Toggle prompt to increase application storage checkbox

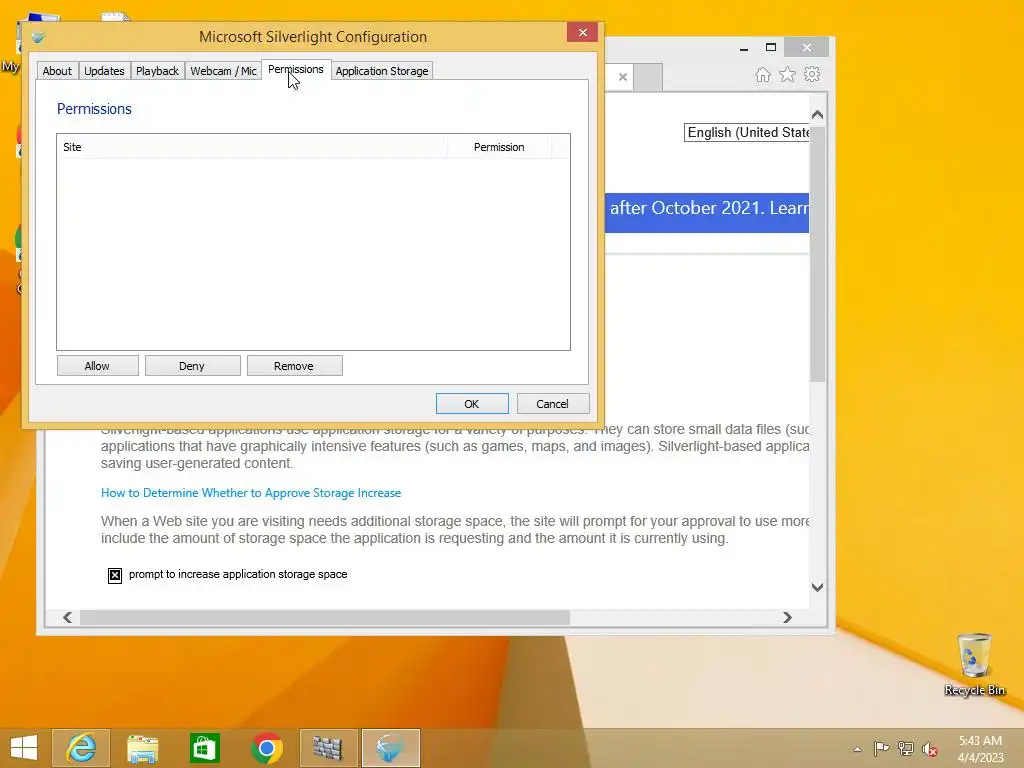click(x=115, y=575)
